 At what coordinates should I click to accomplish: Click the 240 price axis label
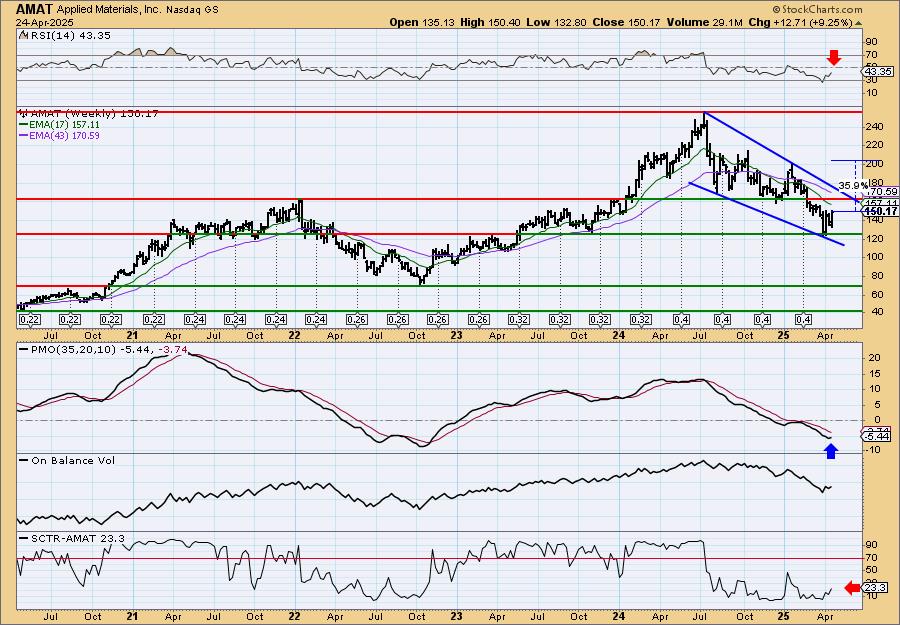coord(874,127)
